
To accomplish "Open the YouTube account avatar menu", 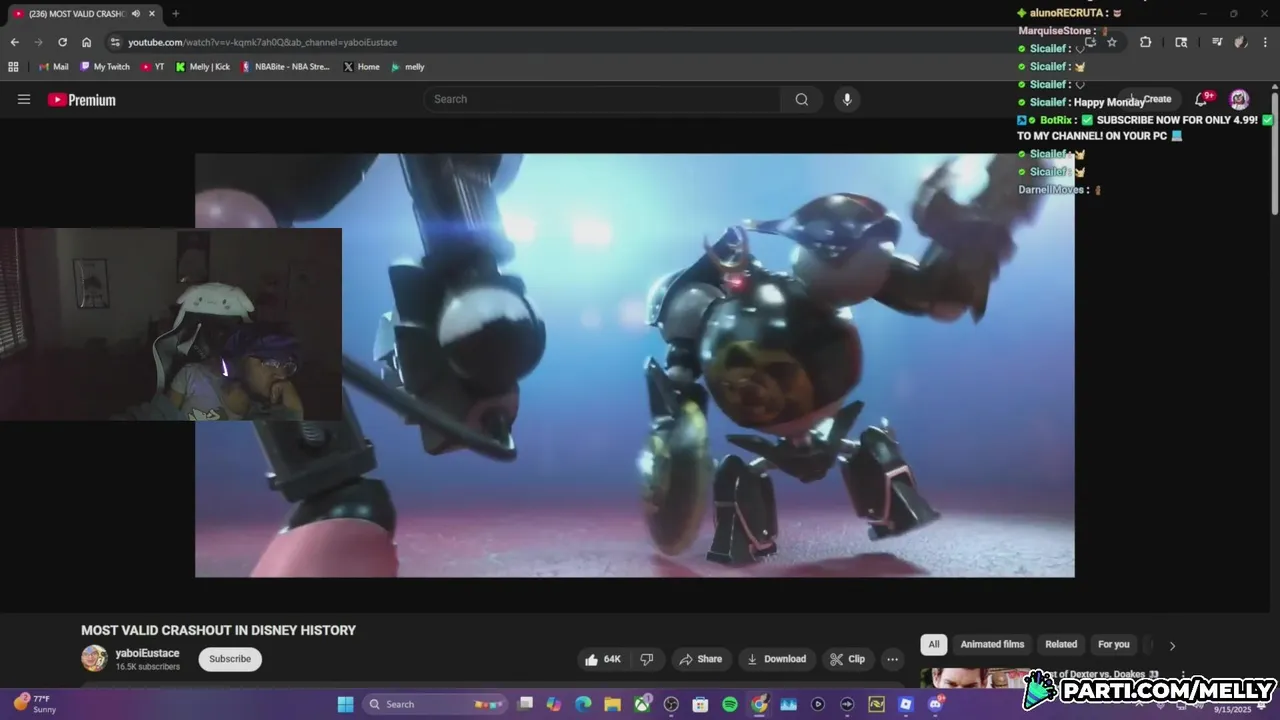I will 1239,99.
